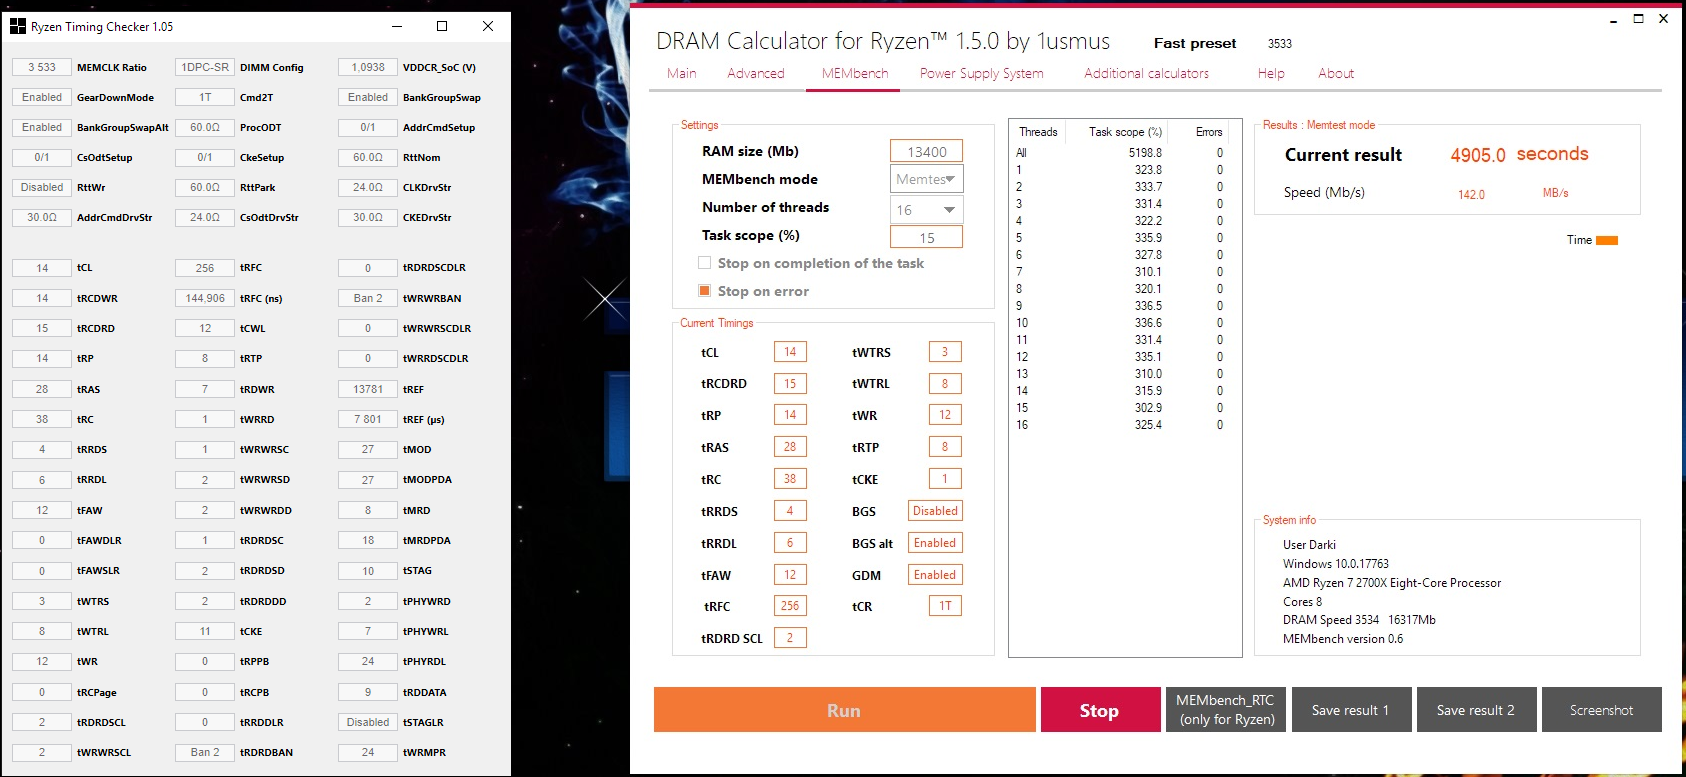Click the MEMCLK Ratio 3 533 field
The width and height of the screenshot is (1686, 777).
click(x=42, y=67)
